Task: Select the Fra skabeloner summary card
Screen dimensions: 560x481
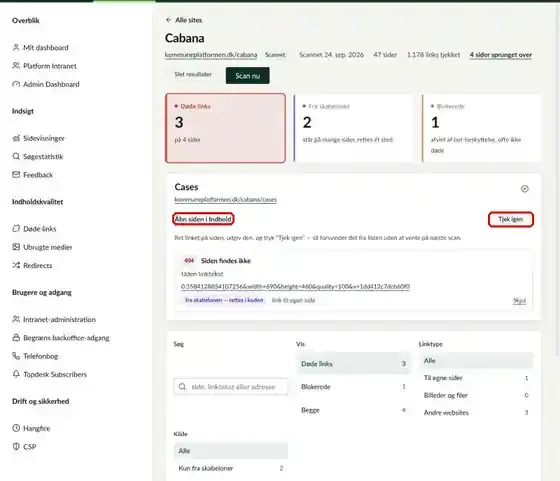Action: (353, 128)
